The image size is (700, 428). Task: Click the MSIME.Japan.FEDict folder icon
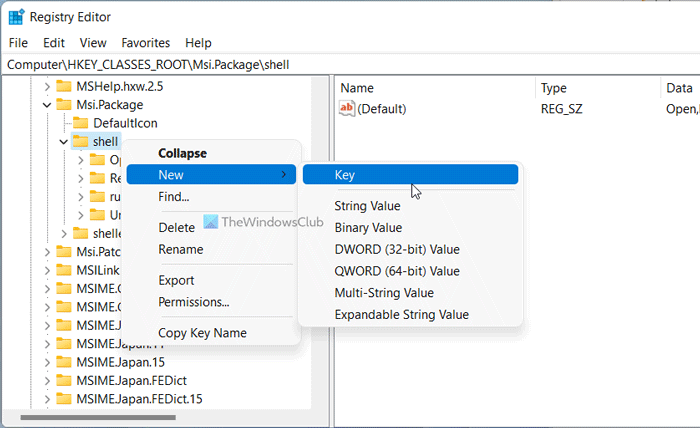(64, 380)
